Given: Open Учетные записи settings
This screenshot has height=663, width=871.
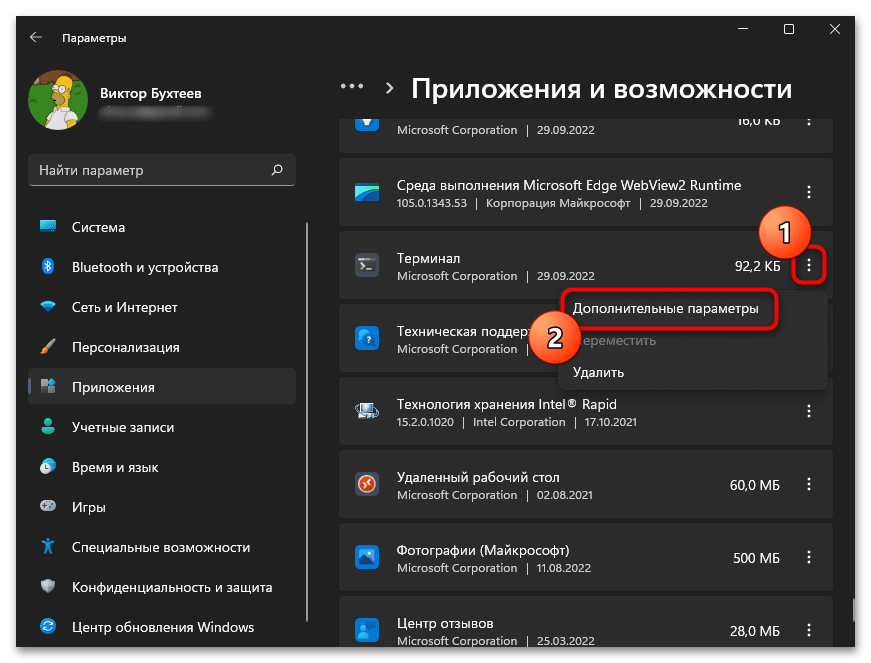Looking at the screenshot, I should coord(162,427).
